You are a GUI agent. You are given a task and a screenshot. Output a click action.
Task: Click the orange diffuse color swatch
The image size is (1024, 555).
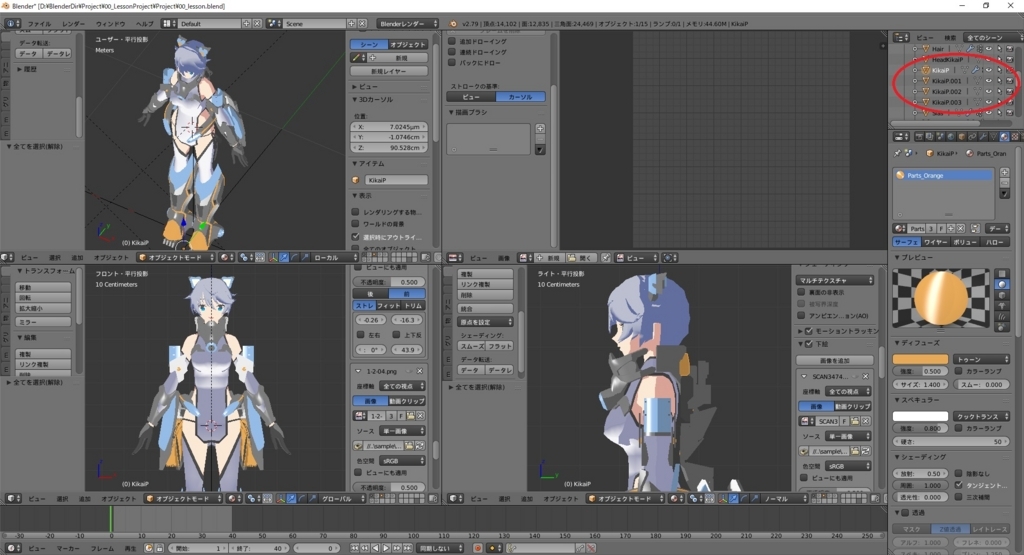[x=920, y=359]
